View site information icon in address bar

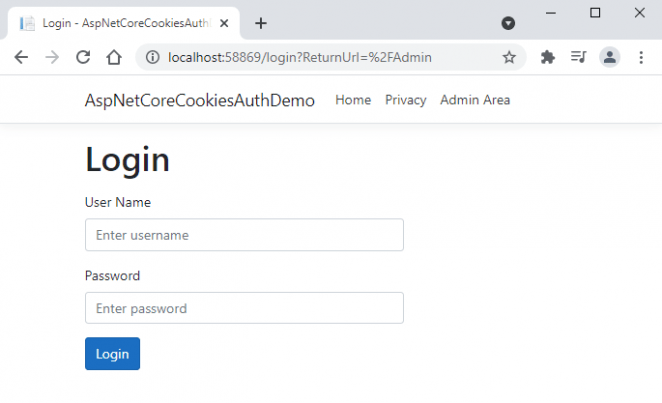click(x=152, y=57)
